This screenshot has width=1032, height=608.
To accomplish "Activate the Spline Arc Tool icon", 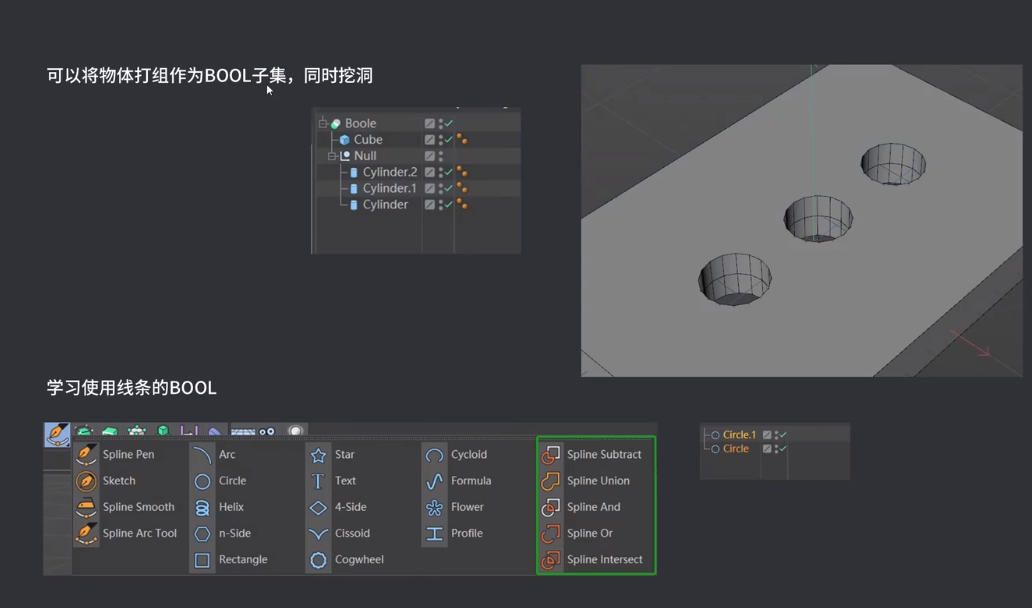I will point(86,534).
